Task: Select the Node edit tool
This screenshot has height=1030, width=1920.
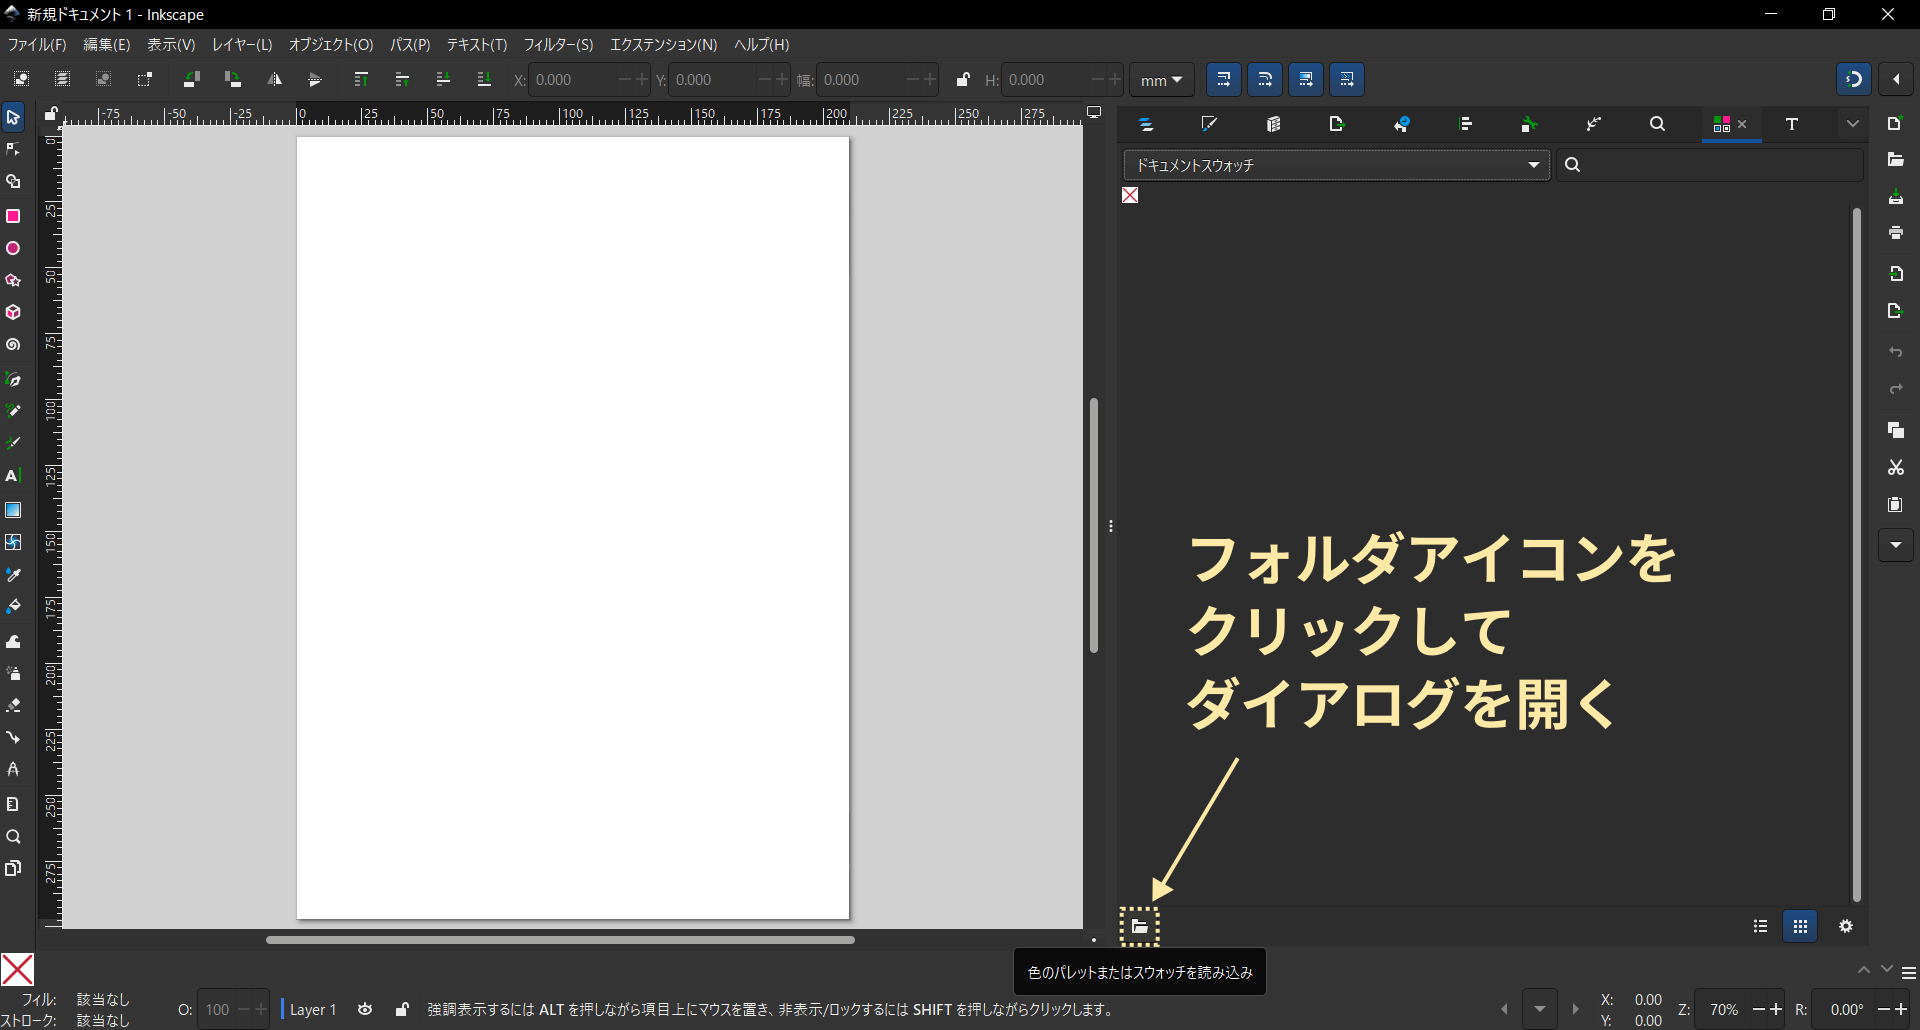Action: [13, 150]
